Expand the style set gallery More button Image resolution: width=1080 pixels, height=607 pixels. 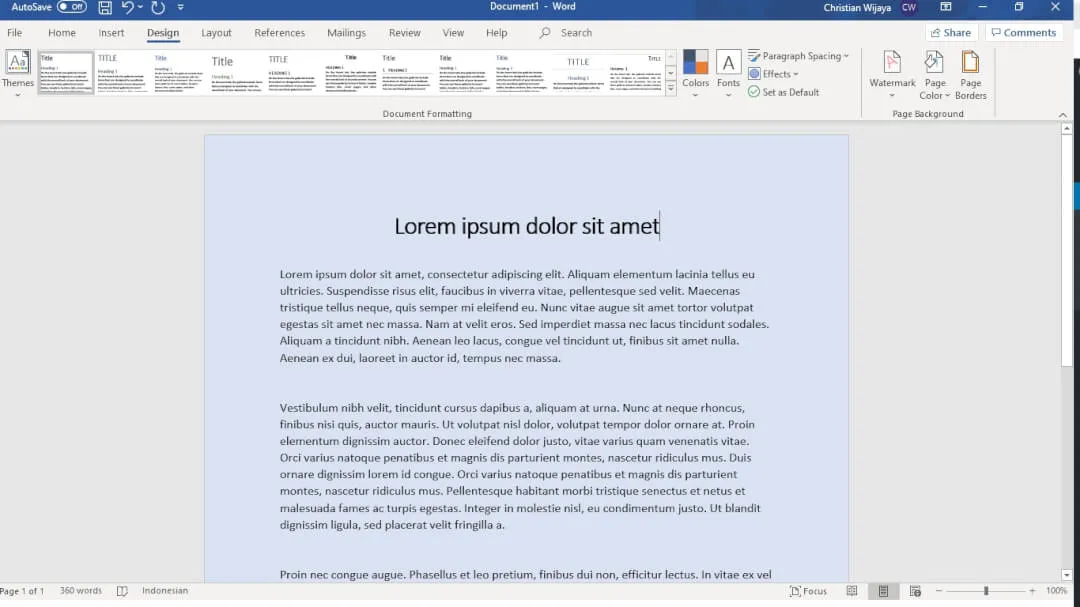(x=671, y=88)
